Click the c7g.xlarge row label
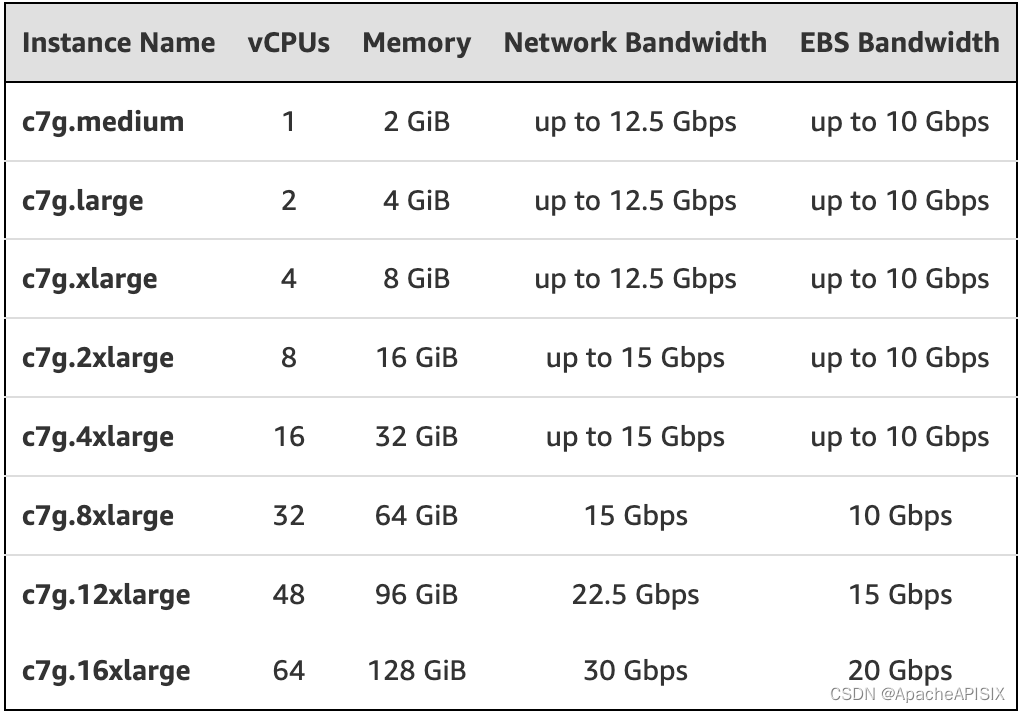The image size is (1020, 712). (x=90, y=279)
